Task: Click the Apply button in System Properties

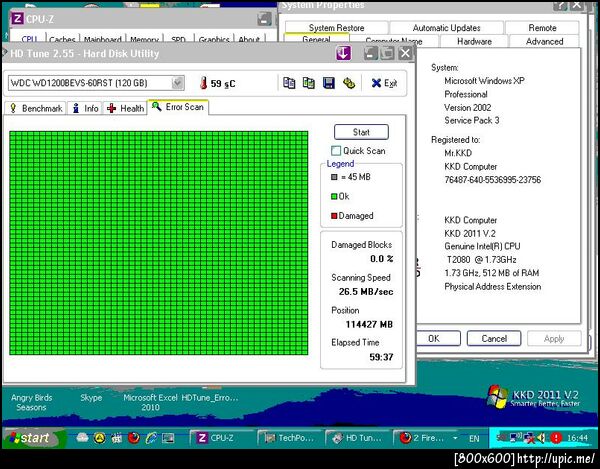Action: click(x=554, y=339)
